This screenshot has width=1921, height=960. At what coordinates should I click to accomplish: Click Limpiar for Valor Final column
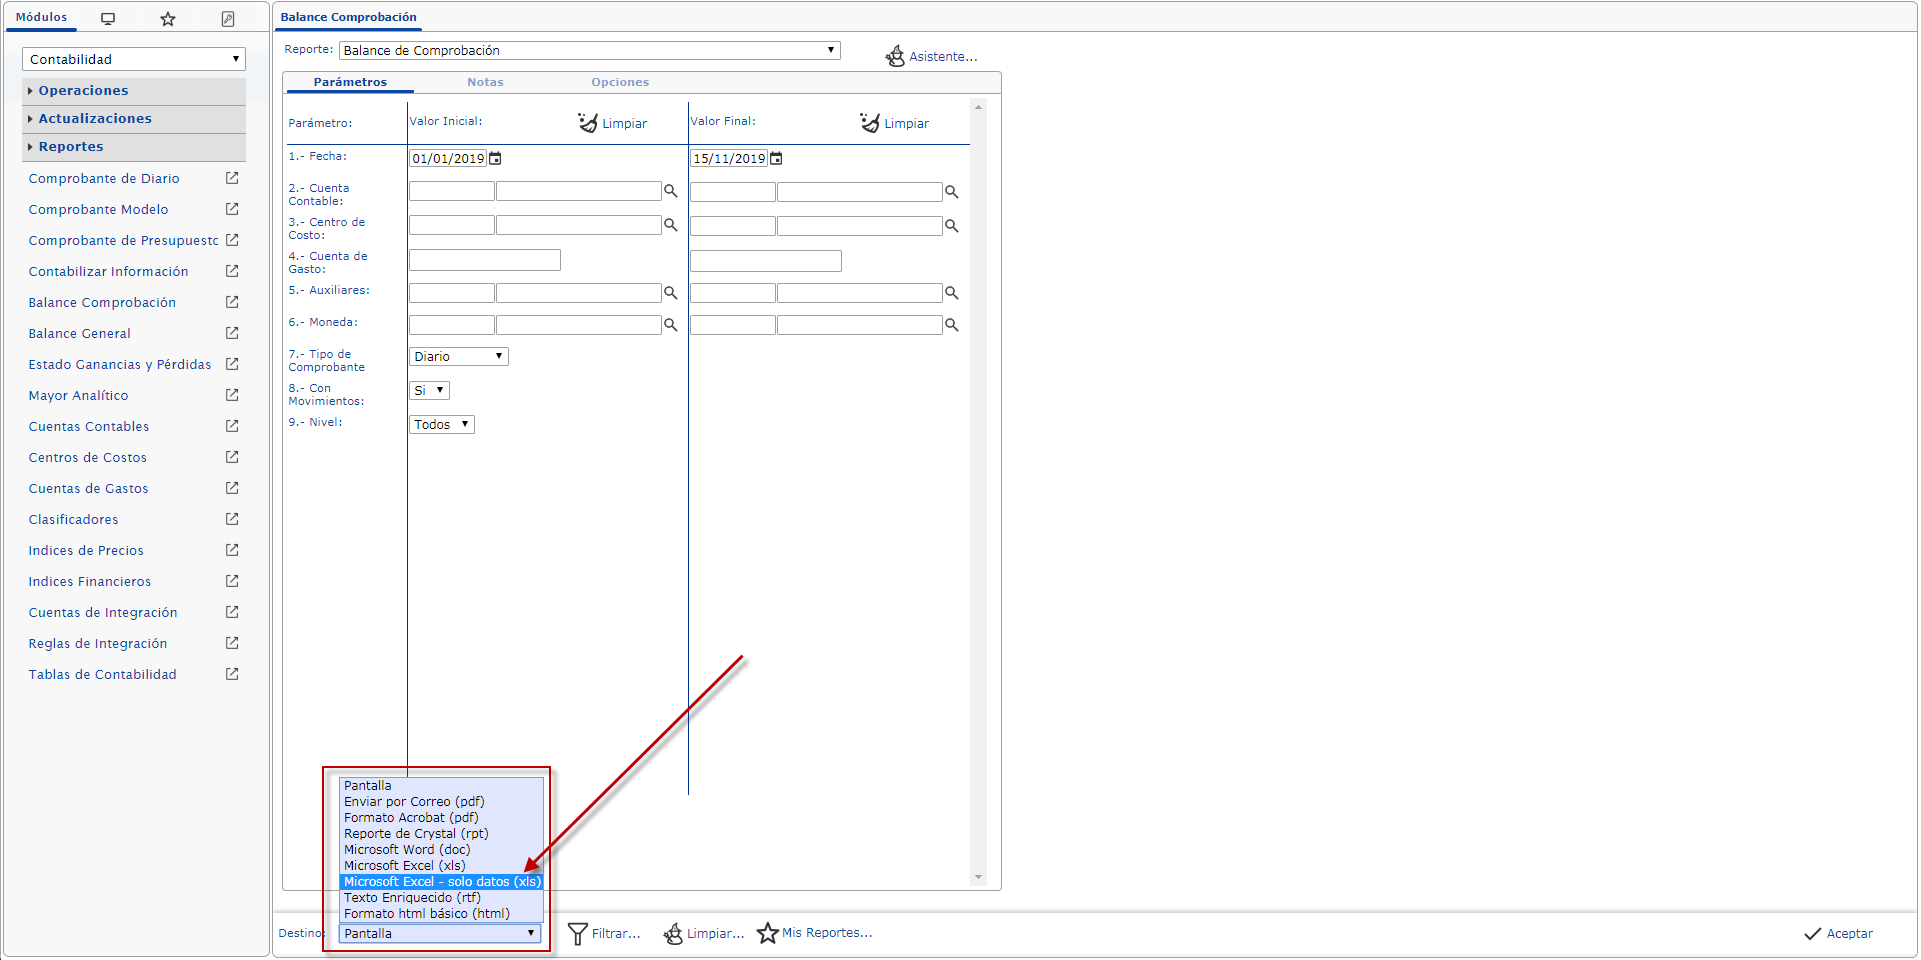[895, 123]
